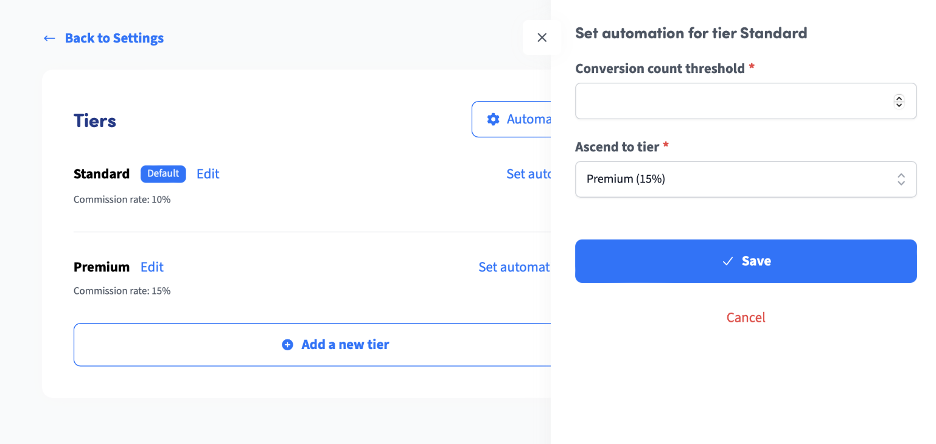
Task: Click the plus icon beside Add a new tier
Action: [288, 344]
